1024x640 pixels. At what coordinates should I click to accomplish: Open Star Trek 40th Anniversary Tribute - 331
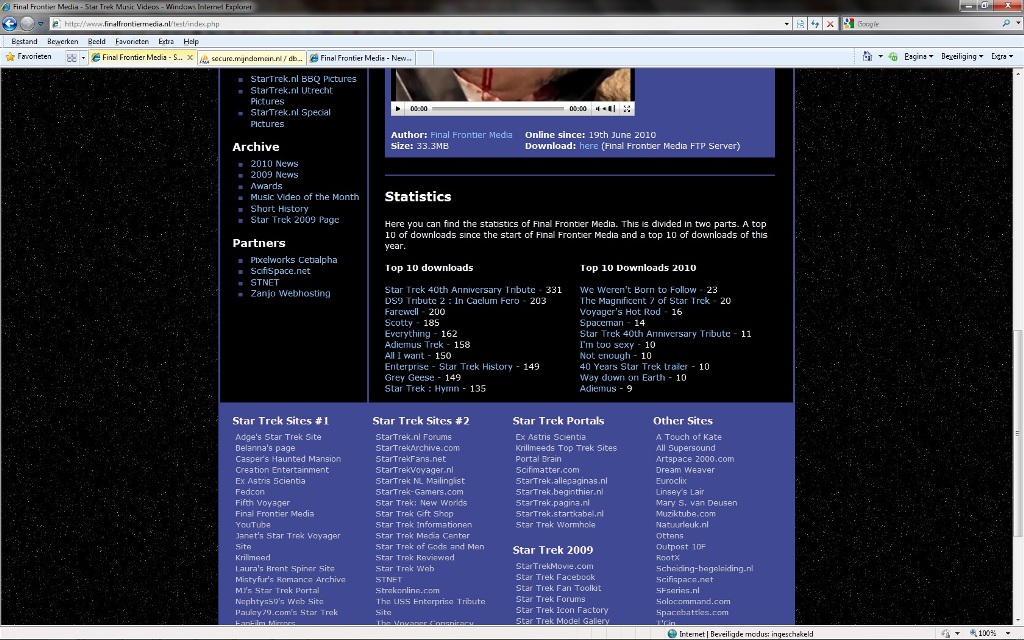[473, 289]
